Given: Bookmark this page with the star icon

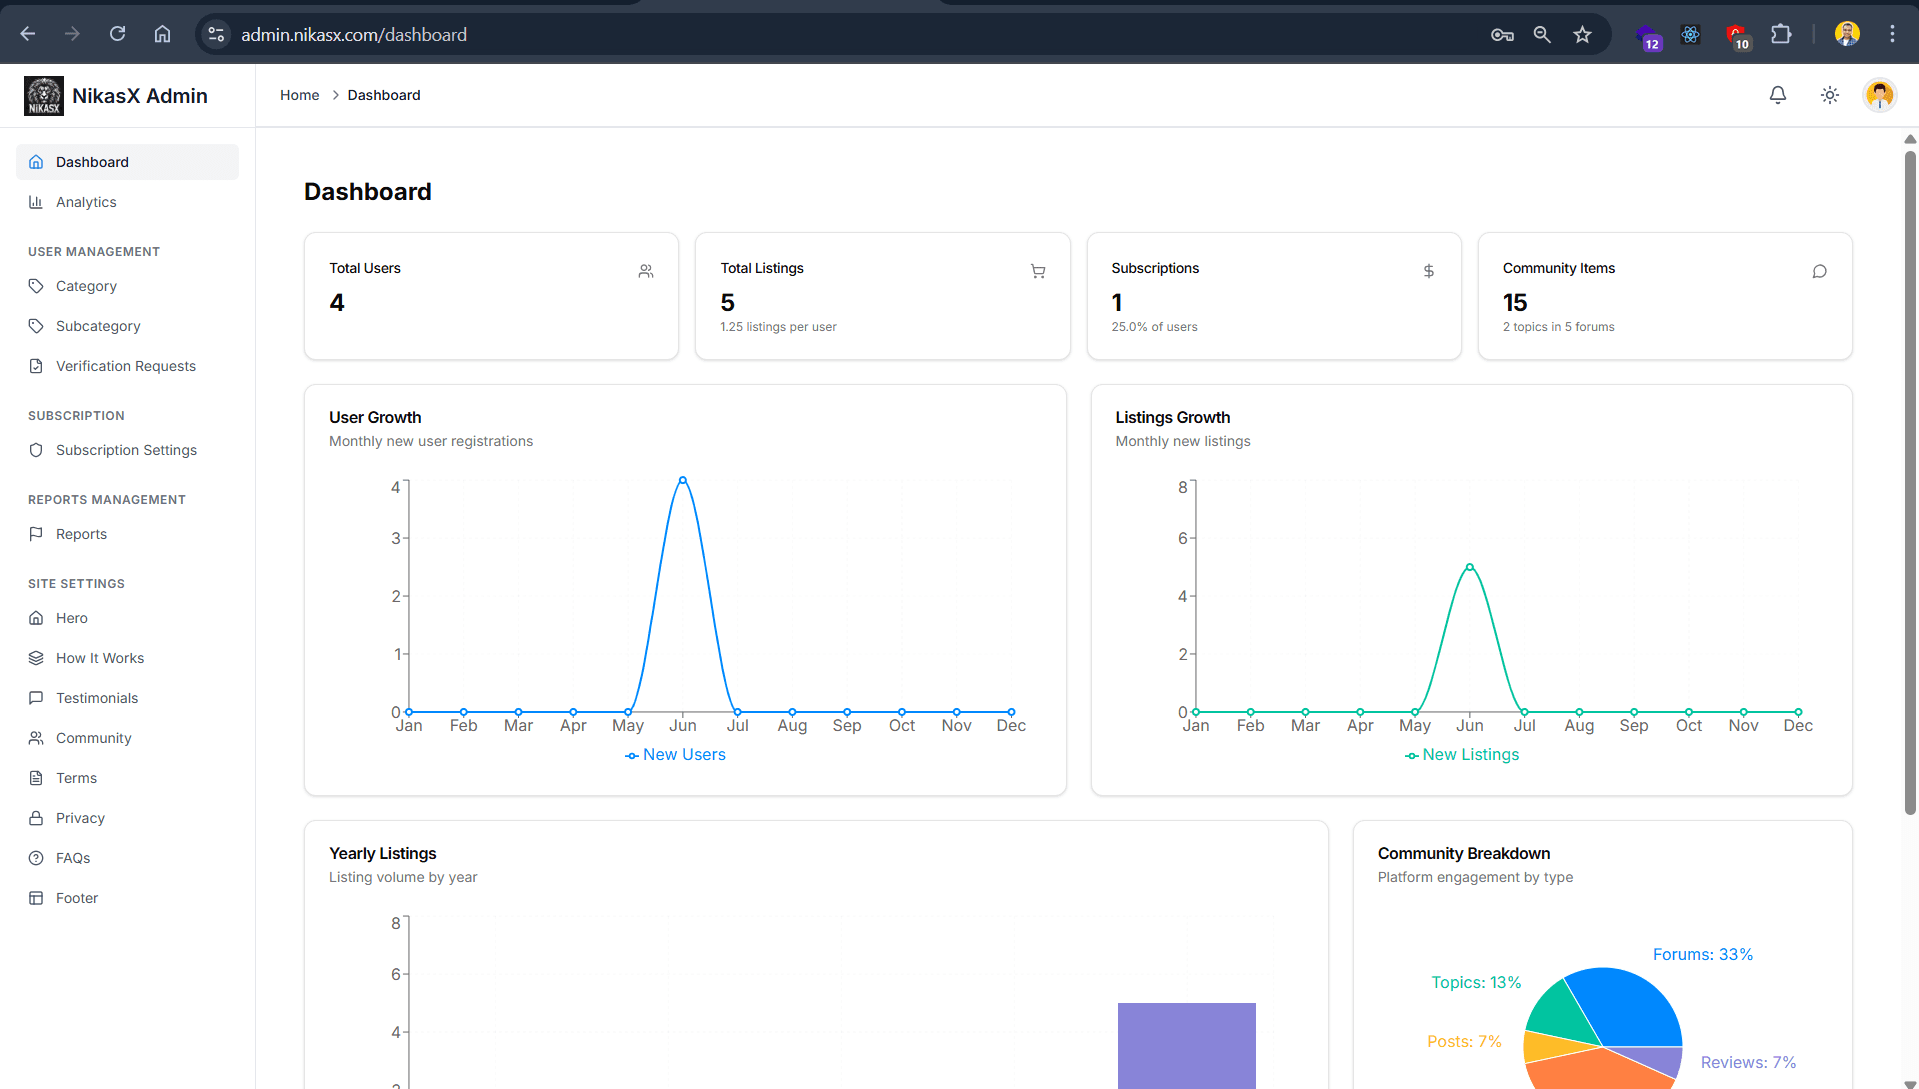Looking at the screenshot, I should 1582,34.
